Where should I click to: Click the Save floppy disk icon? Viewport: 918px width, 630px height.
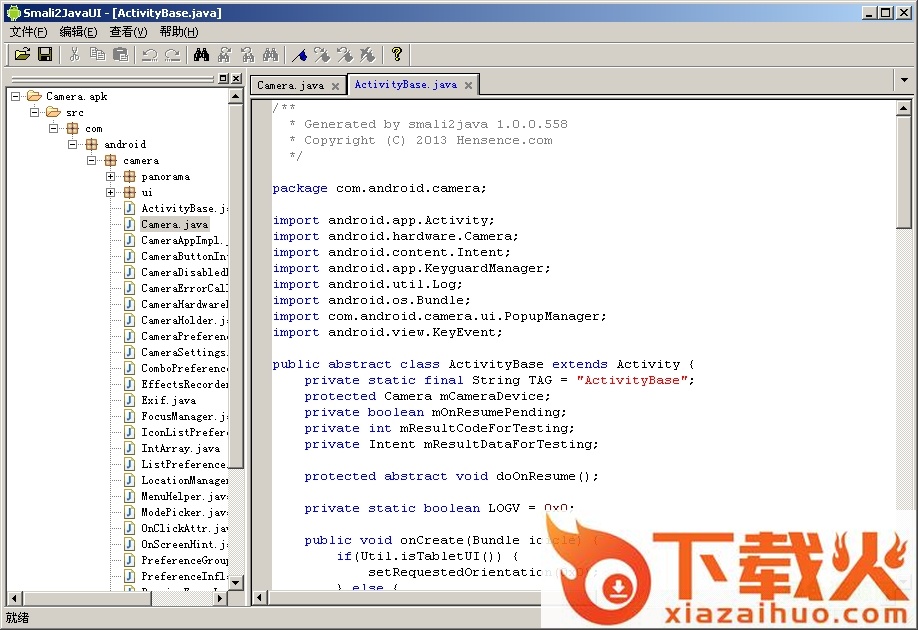tap(45, 54)
